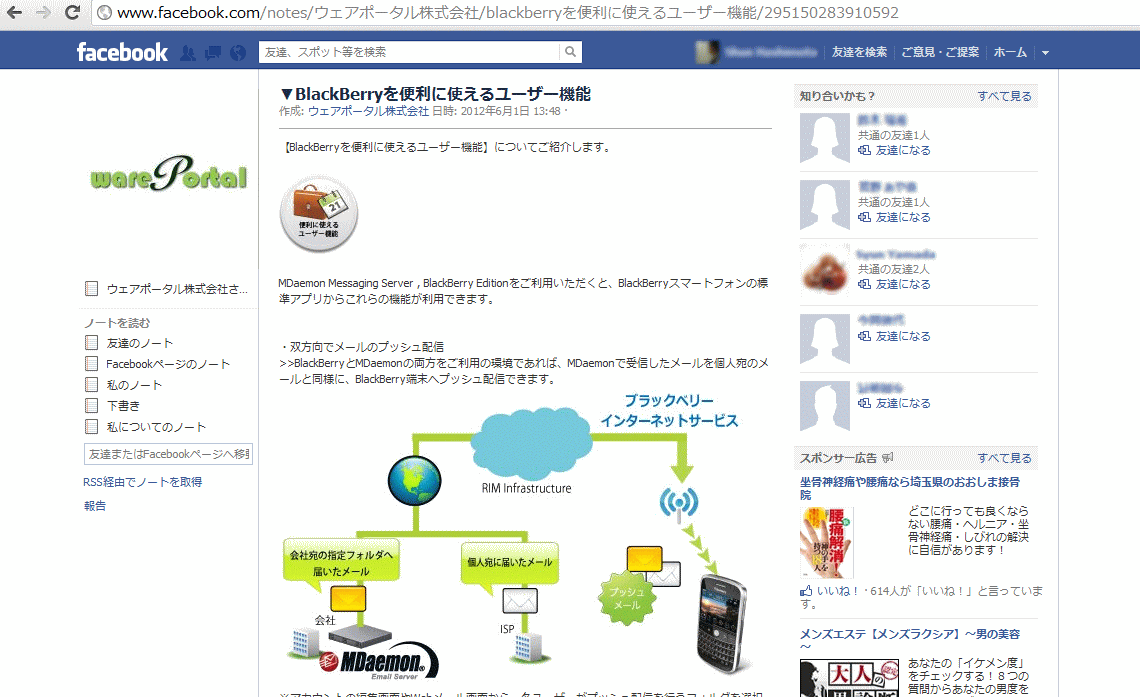Open the account dropdown arrow beside ホーム
Image resolution: width=1140 pixels, height=697 pixels.
pyautogui.click(x=1045, y=52)
